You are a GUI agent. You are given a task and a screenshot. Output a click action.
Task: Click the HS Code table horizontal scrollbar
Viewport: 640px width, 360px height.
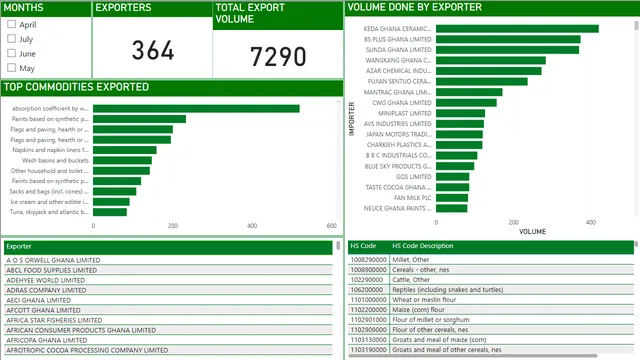click(x=473, y=356)
